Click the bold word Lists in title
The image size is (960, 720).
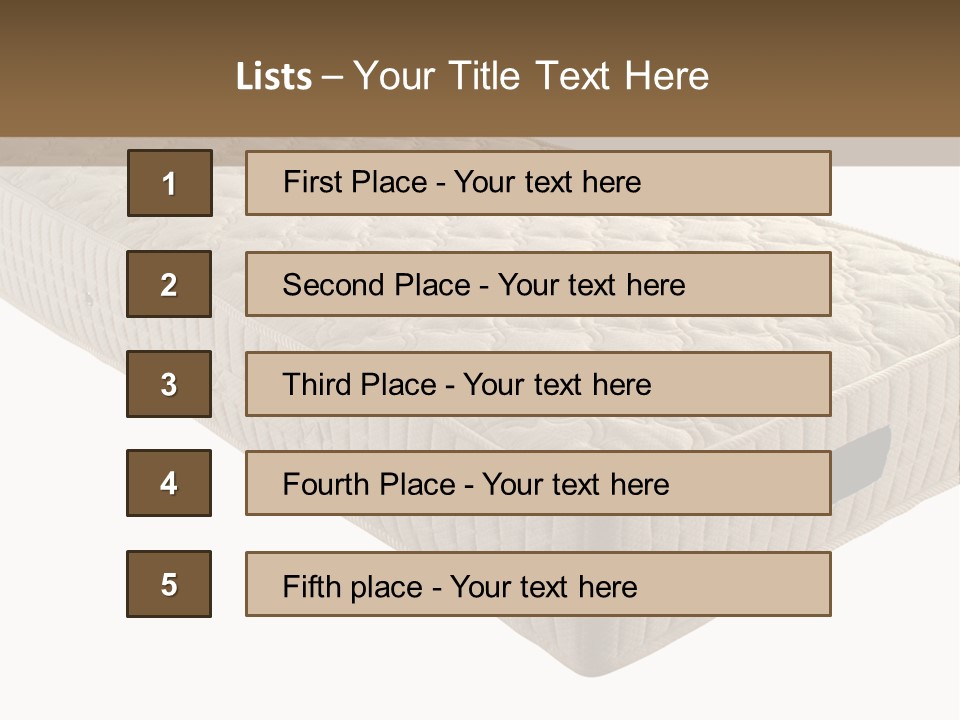point(274,77)
